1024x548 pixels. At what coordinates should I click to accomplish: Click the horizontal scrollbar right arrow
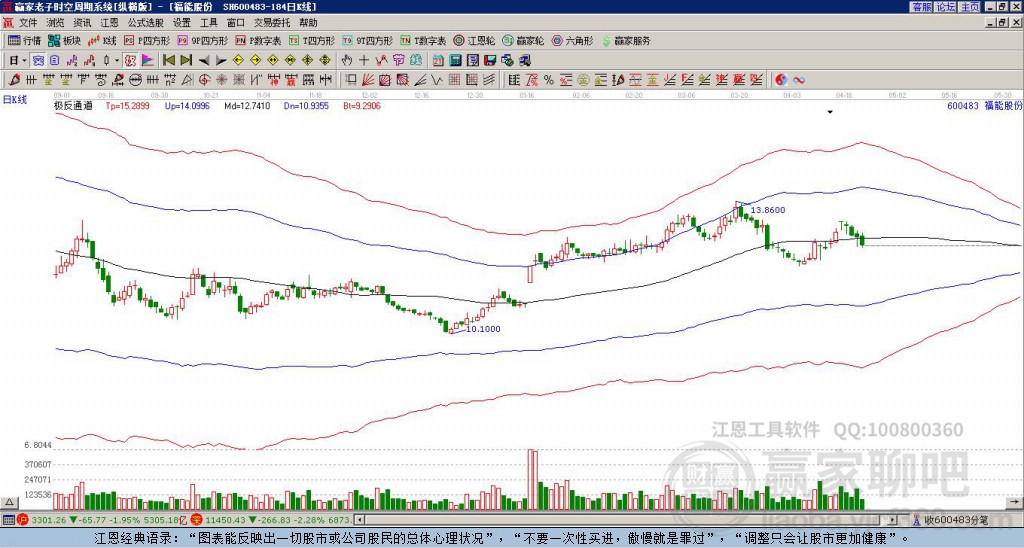coord(893,520)
